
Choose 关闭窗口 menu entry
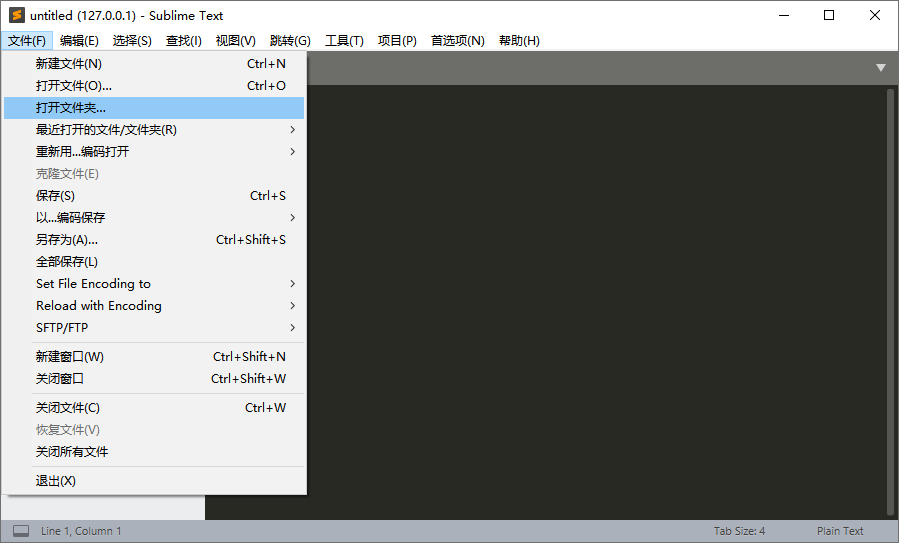[154, 379]
